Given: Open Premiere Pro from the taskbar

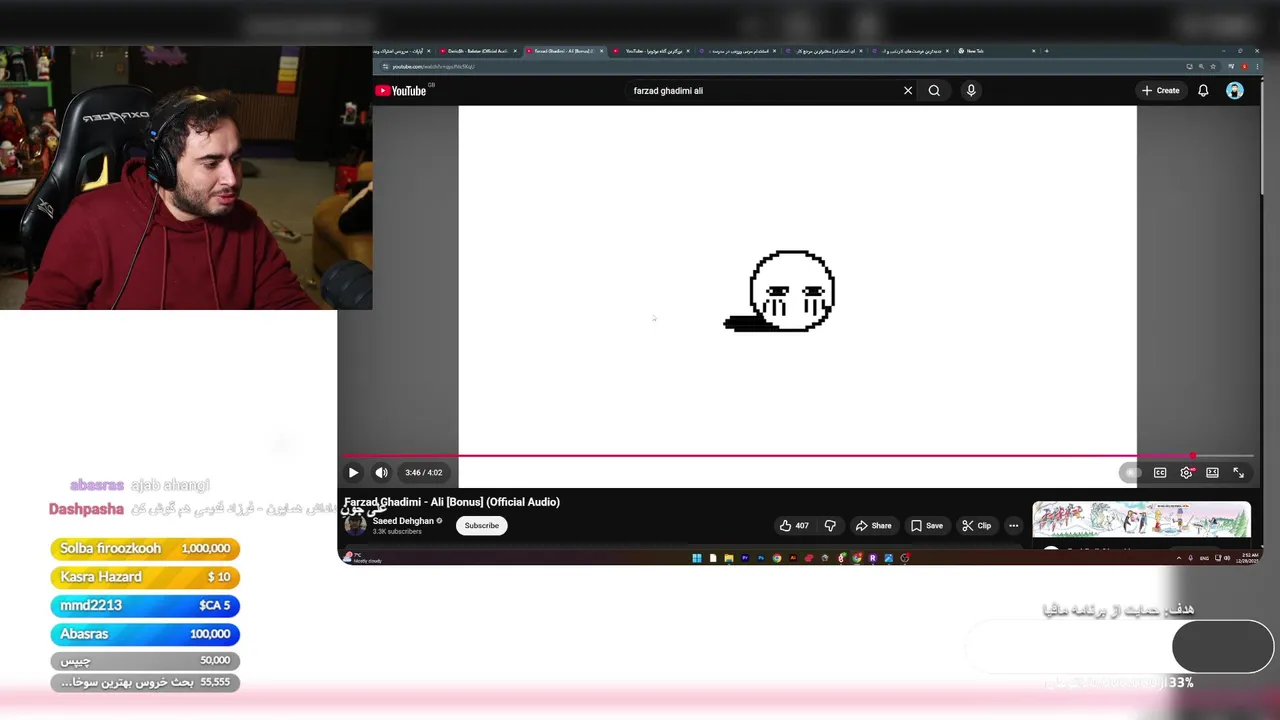Looking at the screenshot, I should pos(745,558).
